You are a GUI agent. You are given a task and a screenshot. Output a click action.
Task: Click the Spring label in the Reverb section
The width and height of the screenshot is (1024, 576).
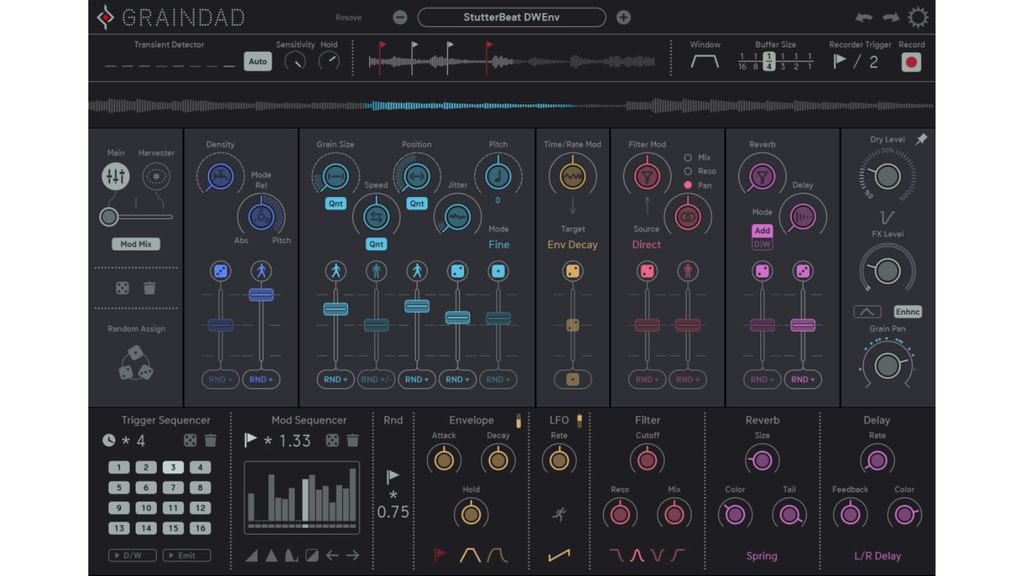[x=762, y=555]
